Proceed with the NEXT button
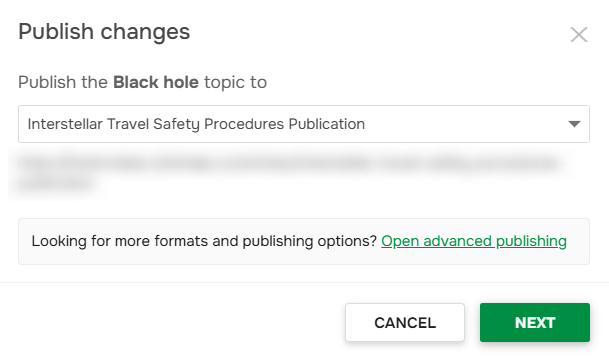Screen dimensions: 609x364 tap(535, 322)
